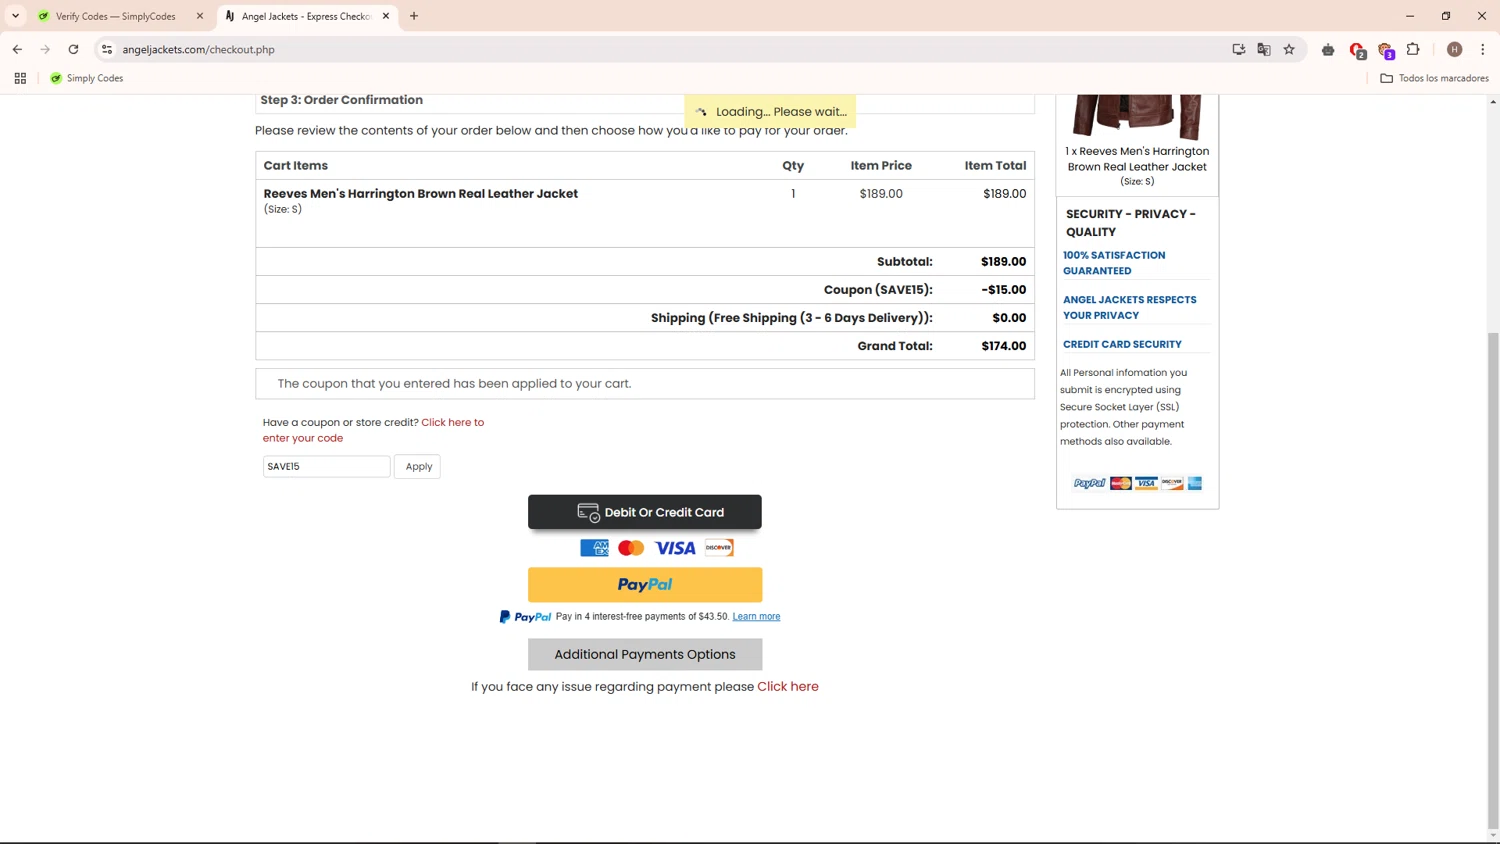
Task: Go forward to next page
Action: pos(45,49)
